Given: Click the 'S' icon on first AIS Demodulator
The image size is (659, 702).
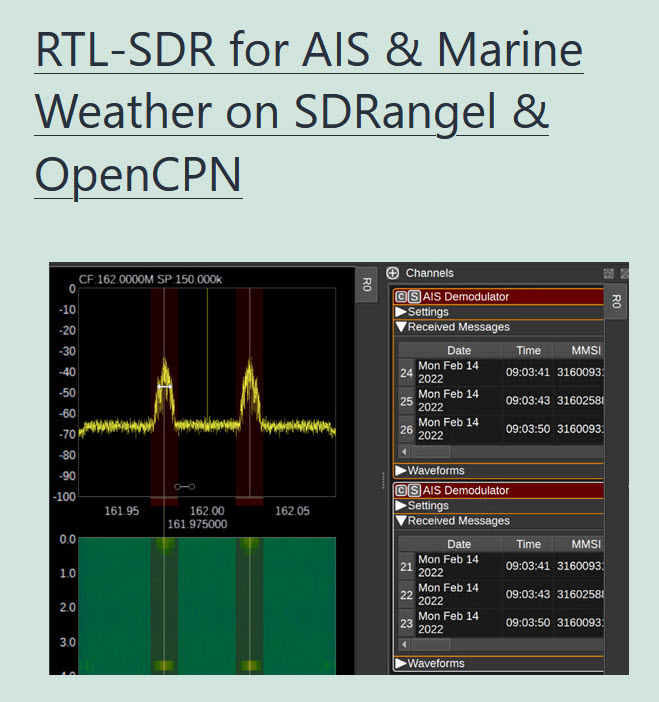Looking at the screenshot, I should tap(414, 297).
